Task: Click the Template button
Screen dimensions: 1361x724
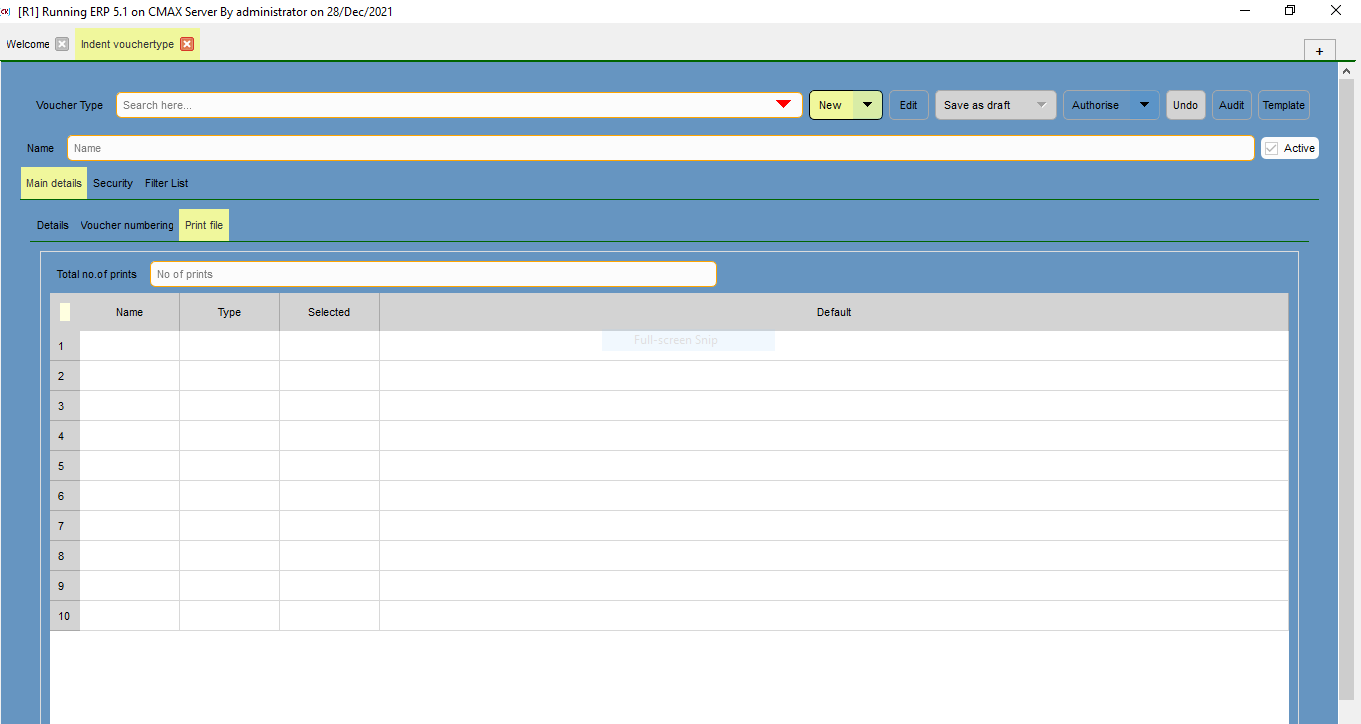Action: pyautogui.click(x=1283, y=105)
